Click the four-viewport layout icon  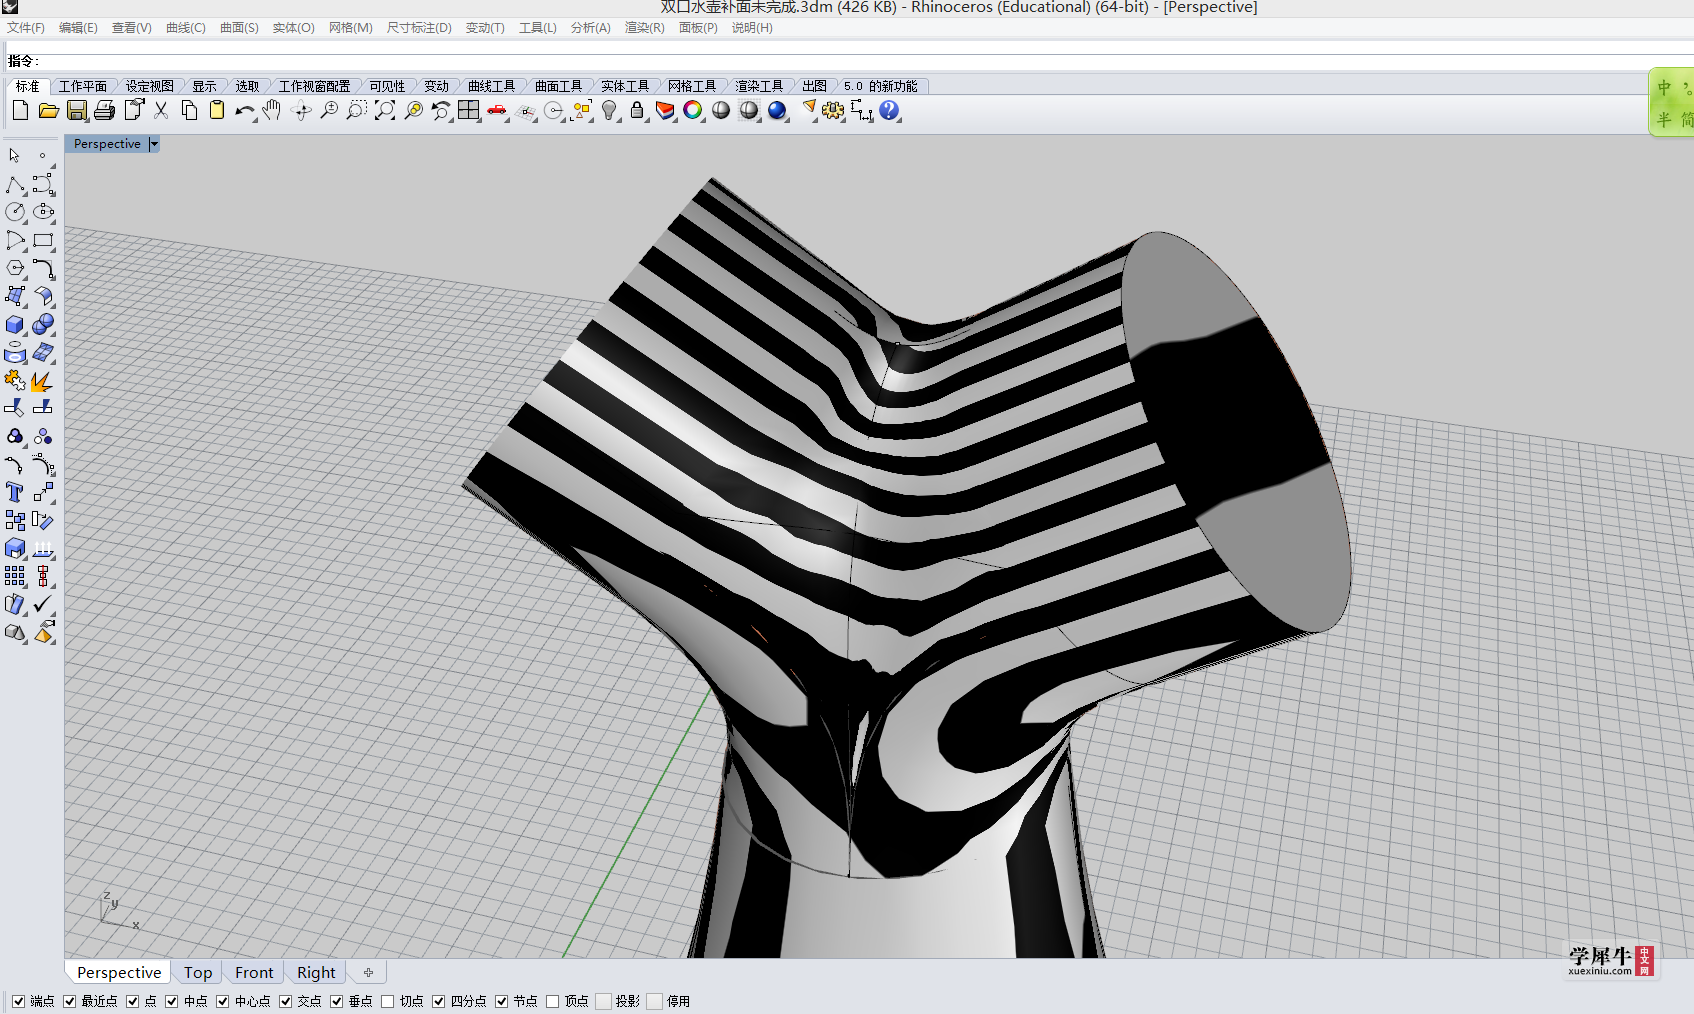[469, 111]
